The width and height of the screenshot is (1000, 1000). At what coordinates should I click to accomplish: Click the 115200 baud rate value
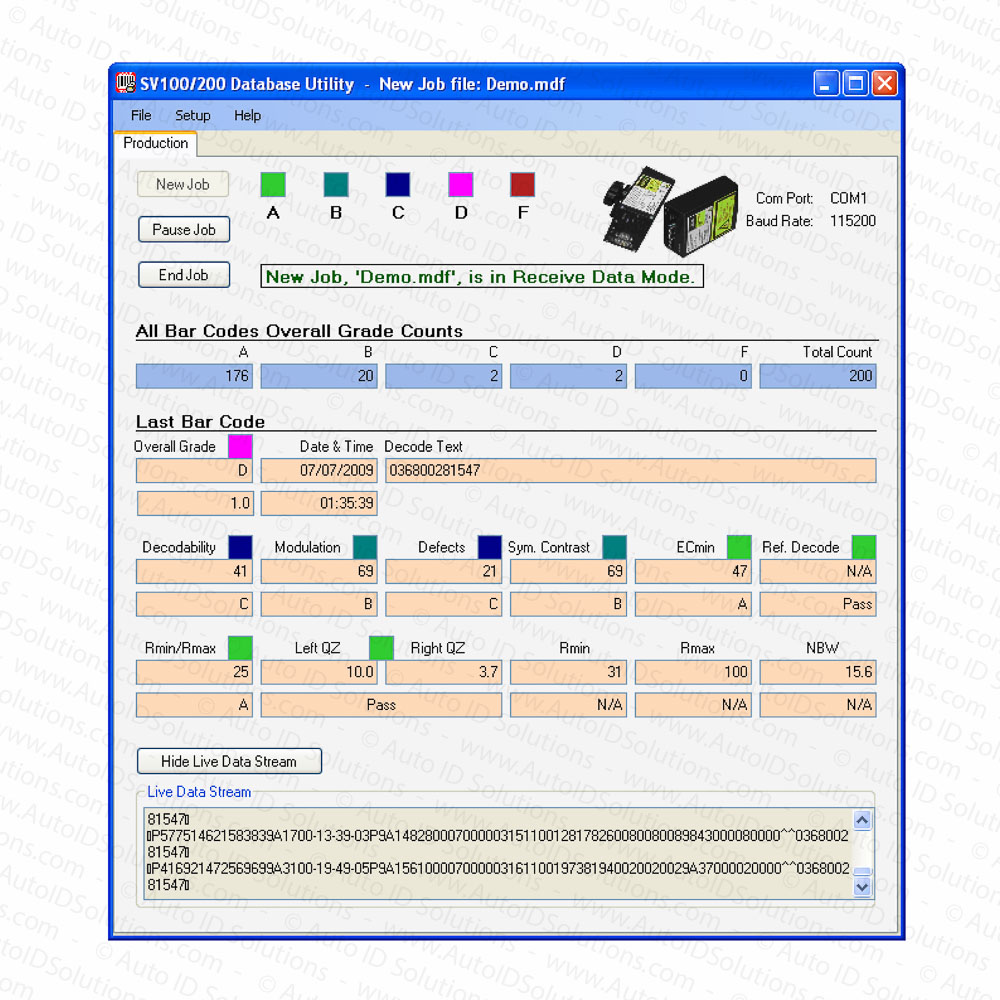click(x=853, y=221)
